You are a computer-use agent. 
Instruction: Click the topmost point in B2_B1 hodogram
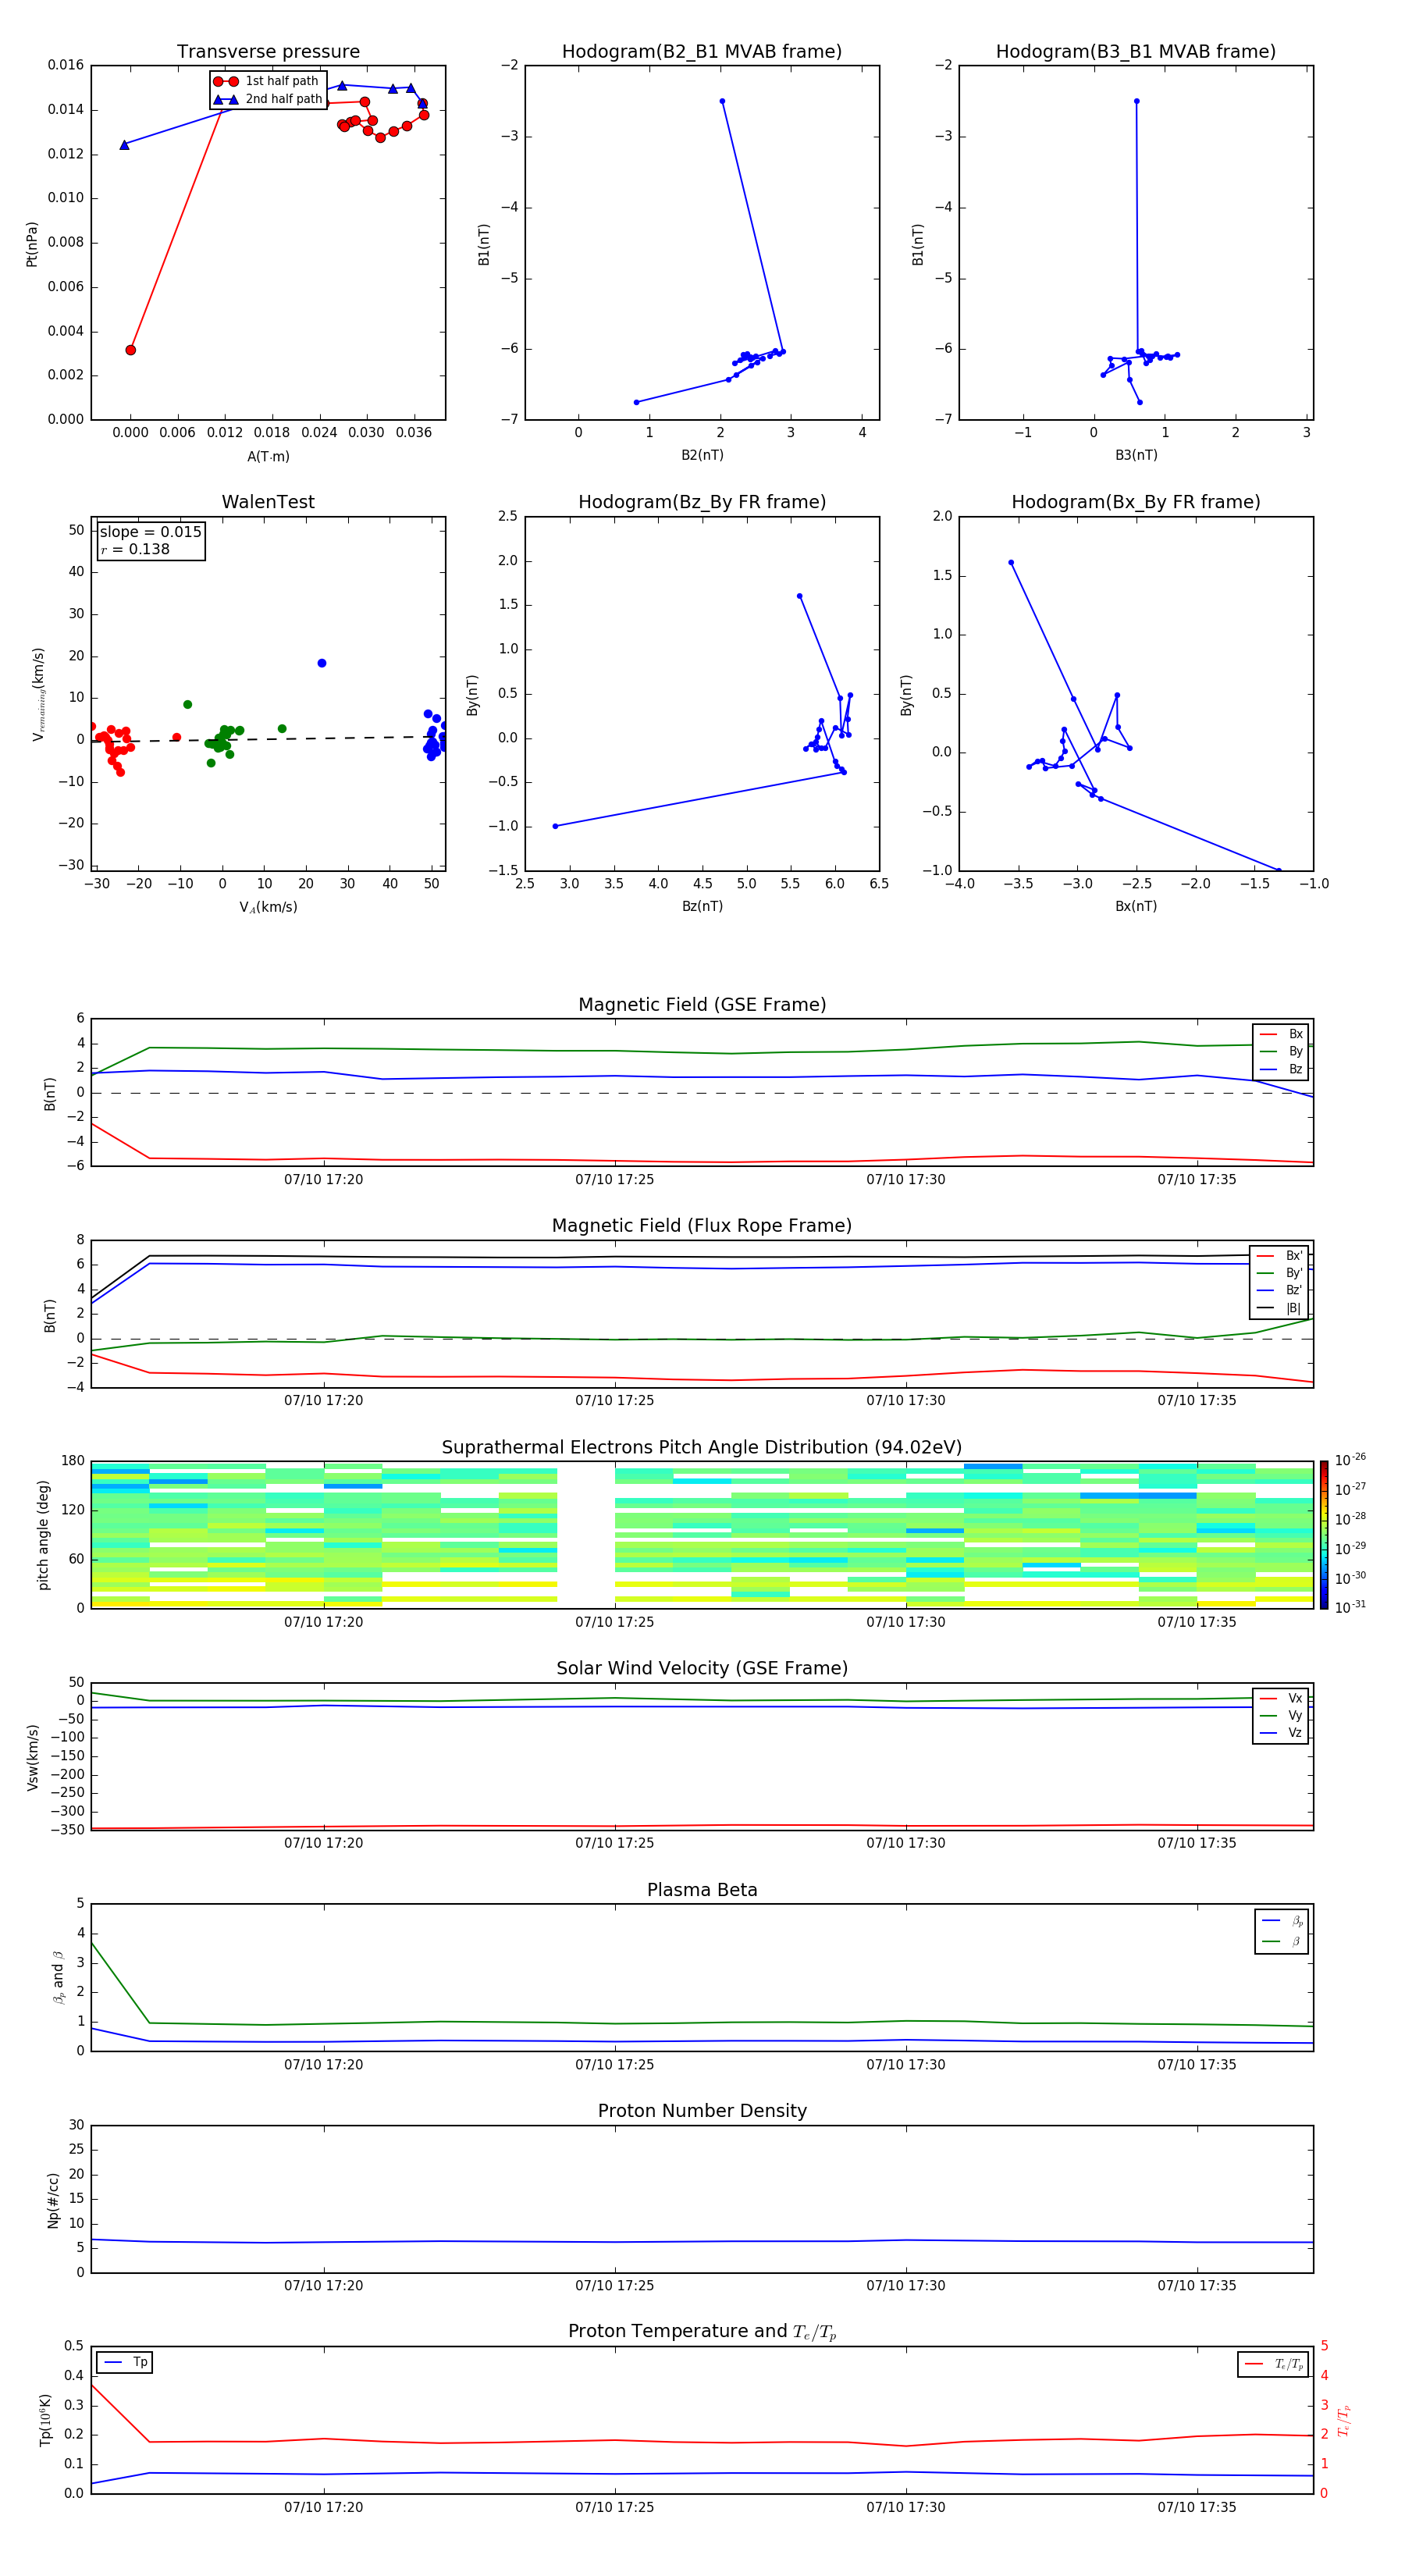(722, 101)
